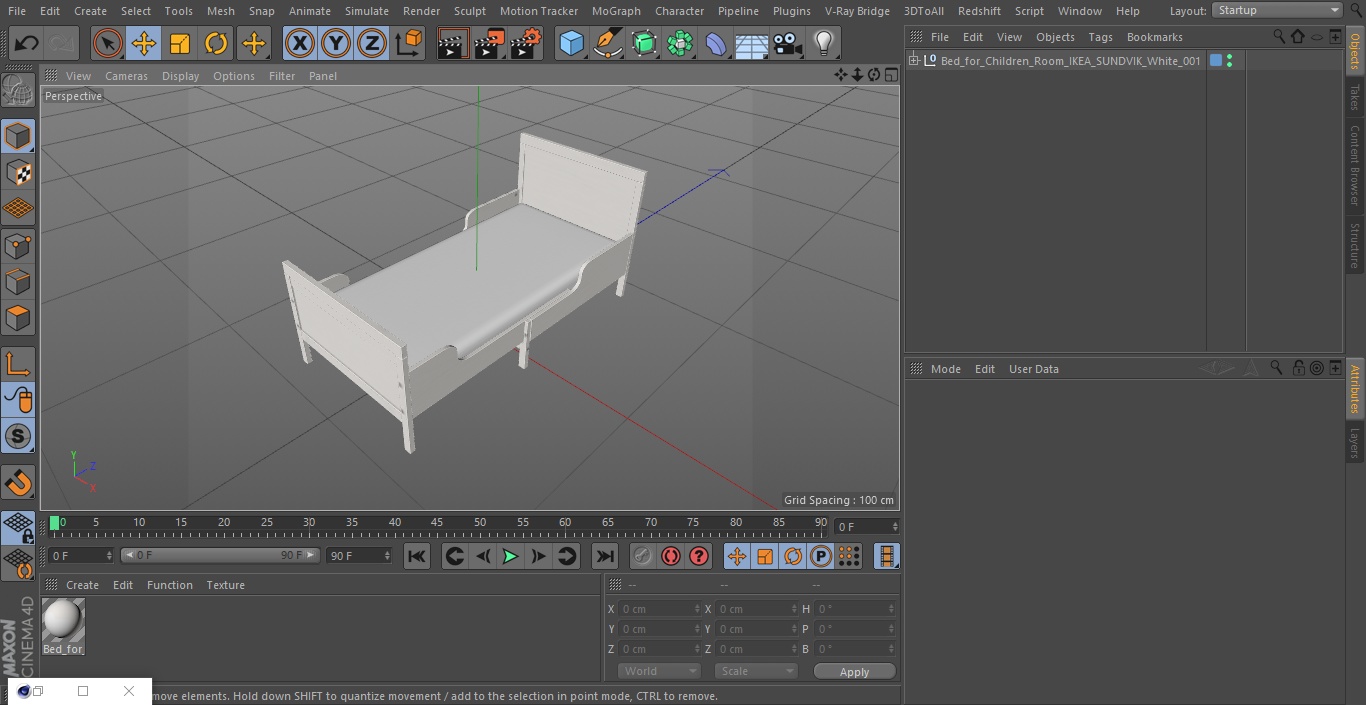Open the Simulate menu
The width and height of the screenshot is (1366, 705).
coord(367,11)
